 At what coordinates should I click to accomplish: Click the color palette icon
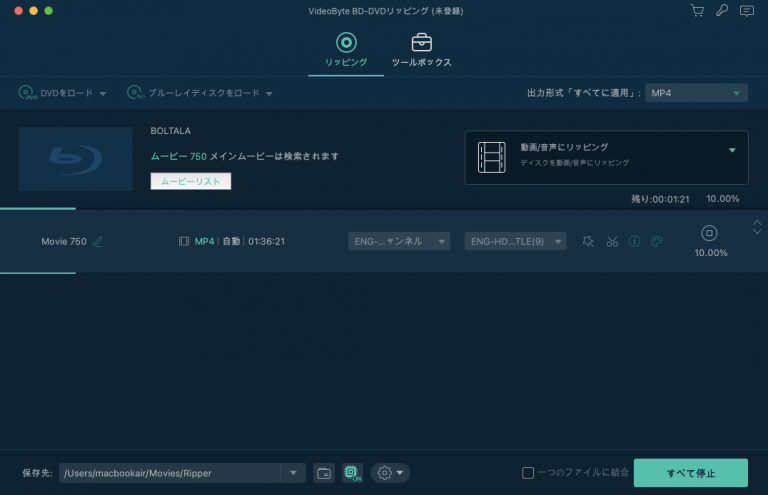pos(657,241)
